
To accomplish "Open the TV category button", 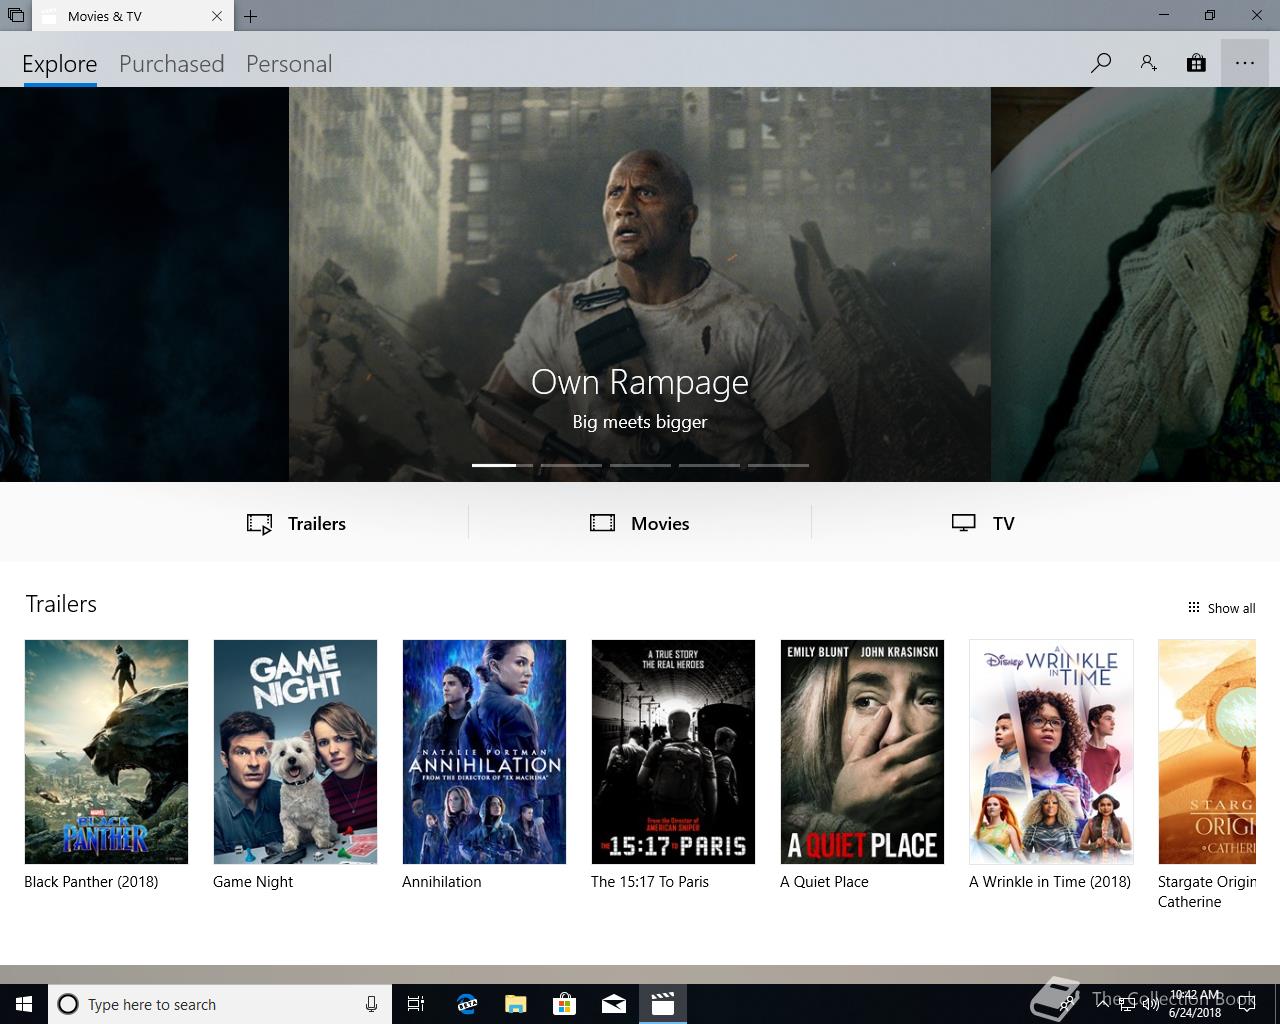I will (983, 523).
